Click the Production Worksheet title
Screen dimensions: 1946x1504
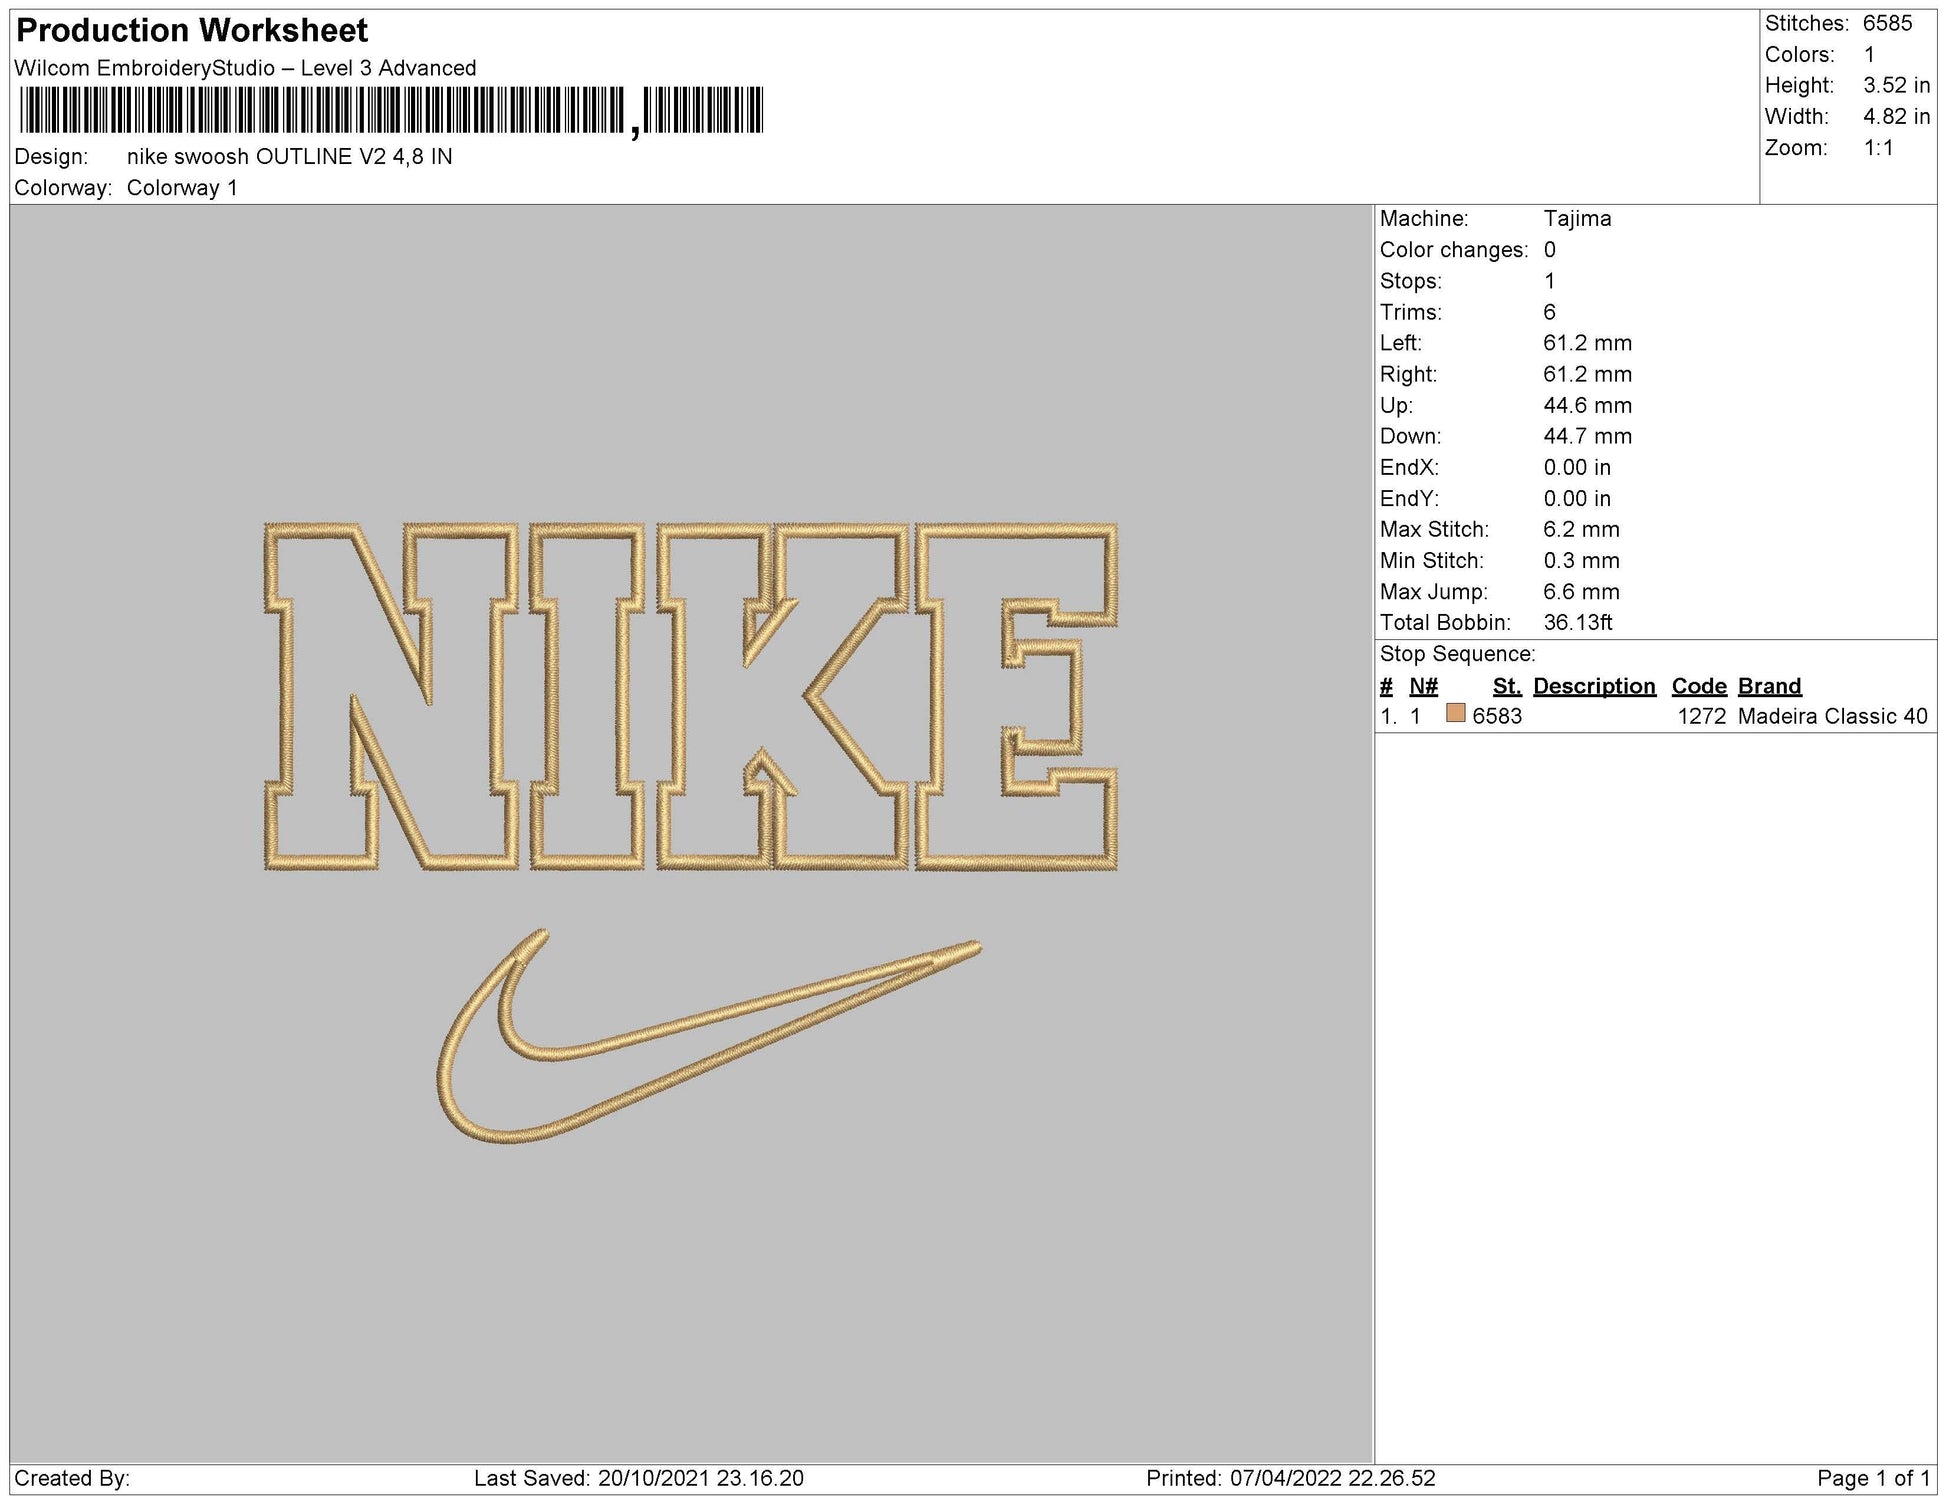(192, 31)
